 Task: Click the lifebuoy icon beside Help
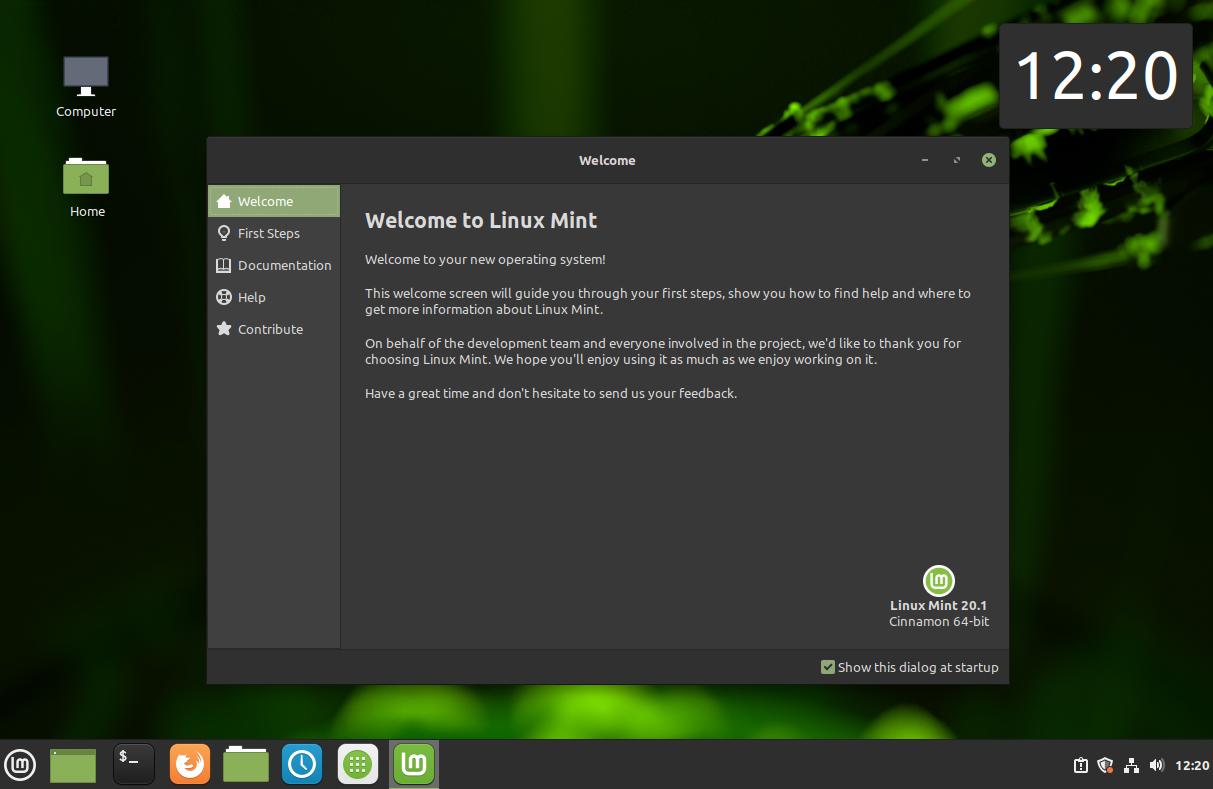click(224, 297)
